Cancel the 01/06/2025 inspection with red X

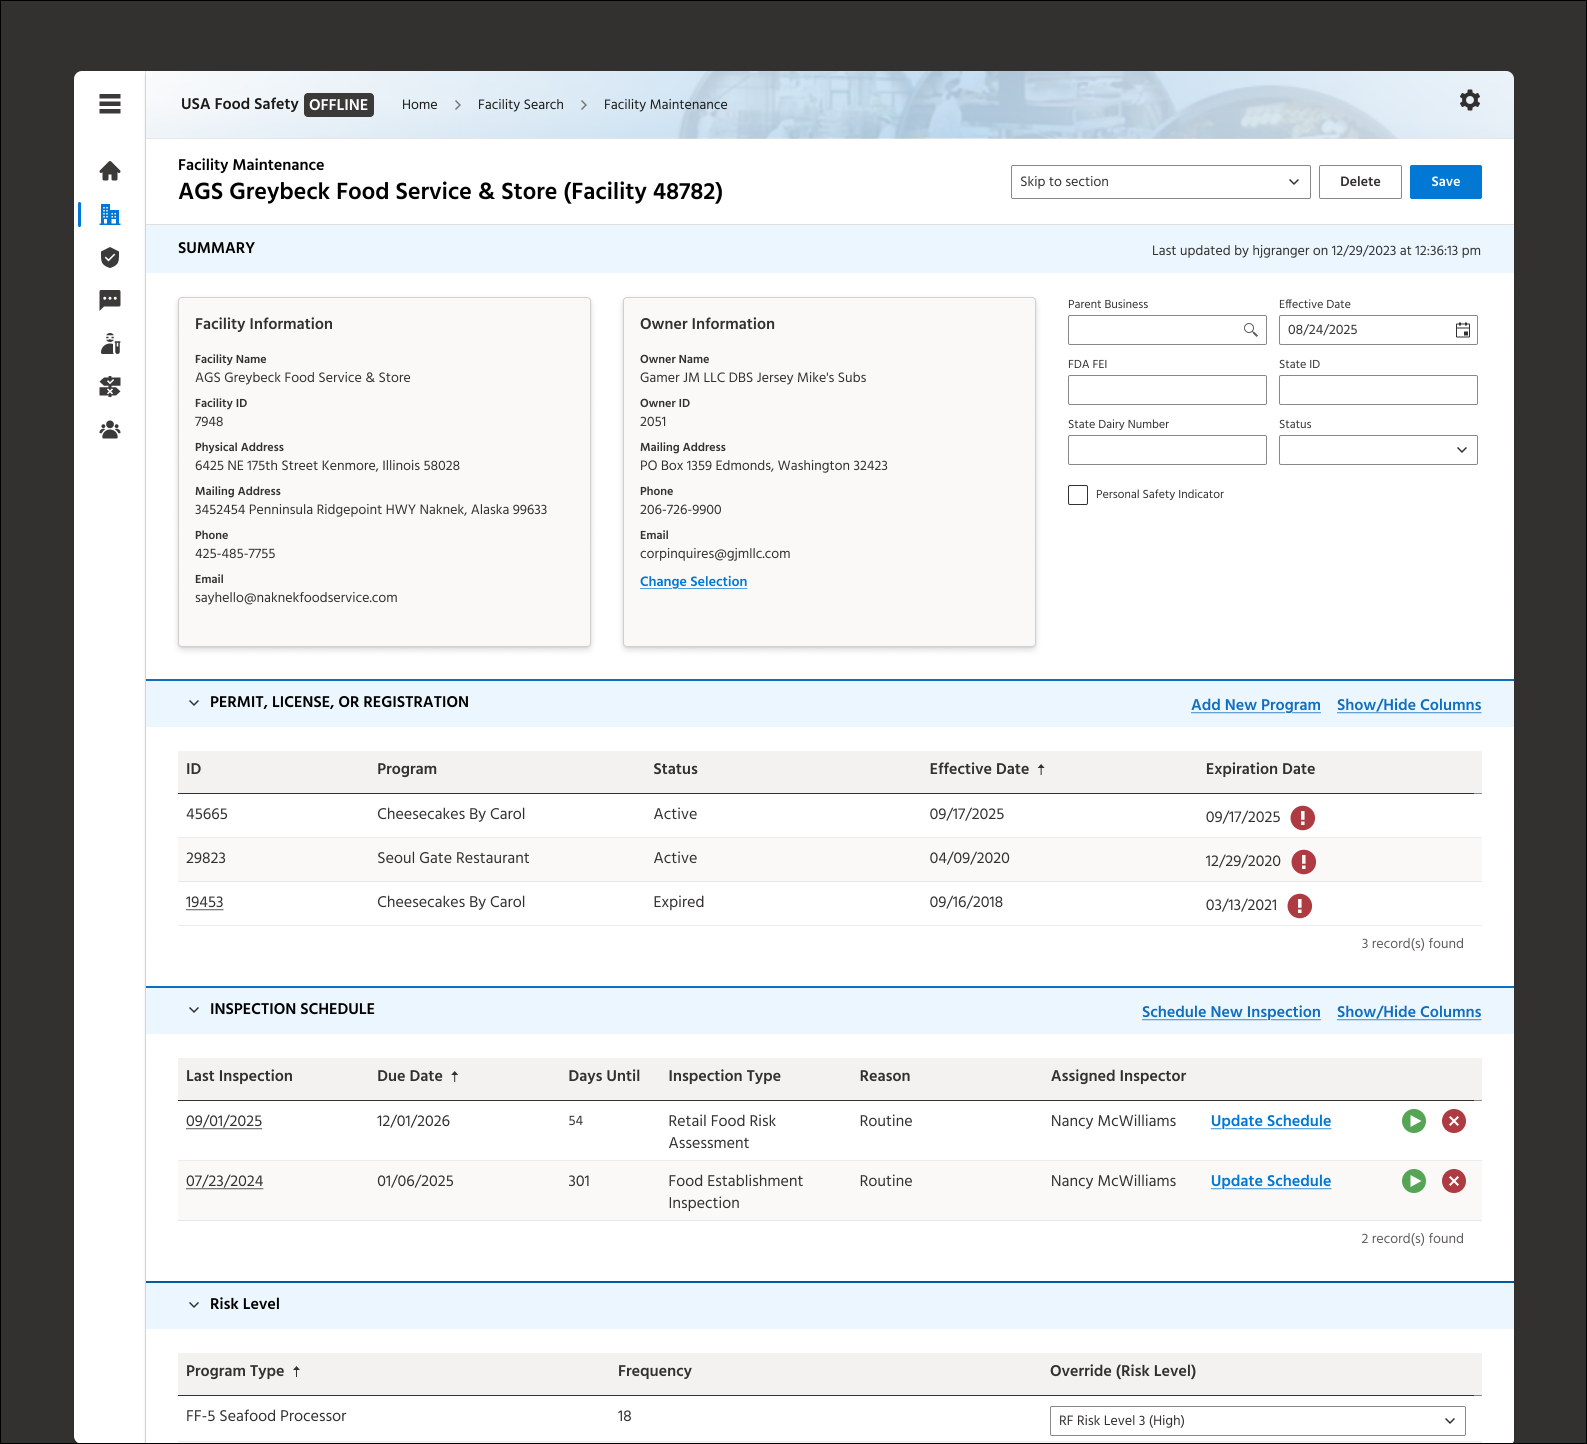[1454, 1181]
